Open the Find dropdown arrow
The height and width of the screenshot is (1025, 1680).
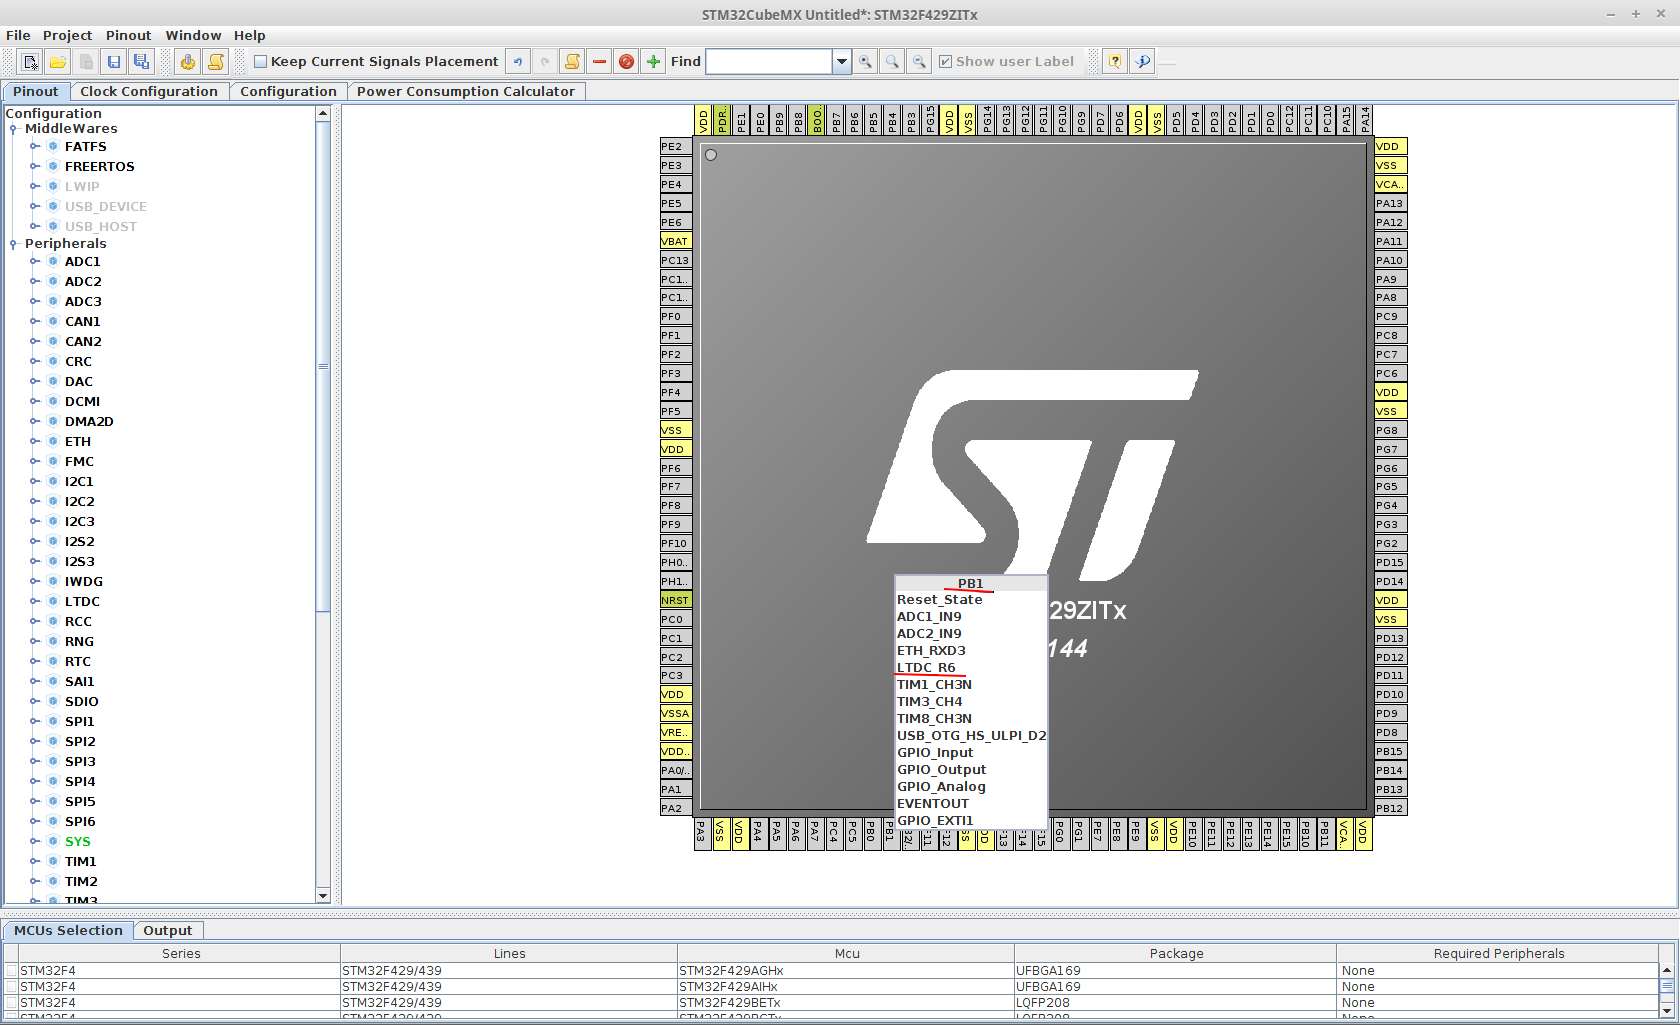tap(842, 62)
